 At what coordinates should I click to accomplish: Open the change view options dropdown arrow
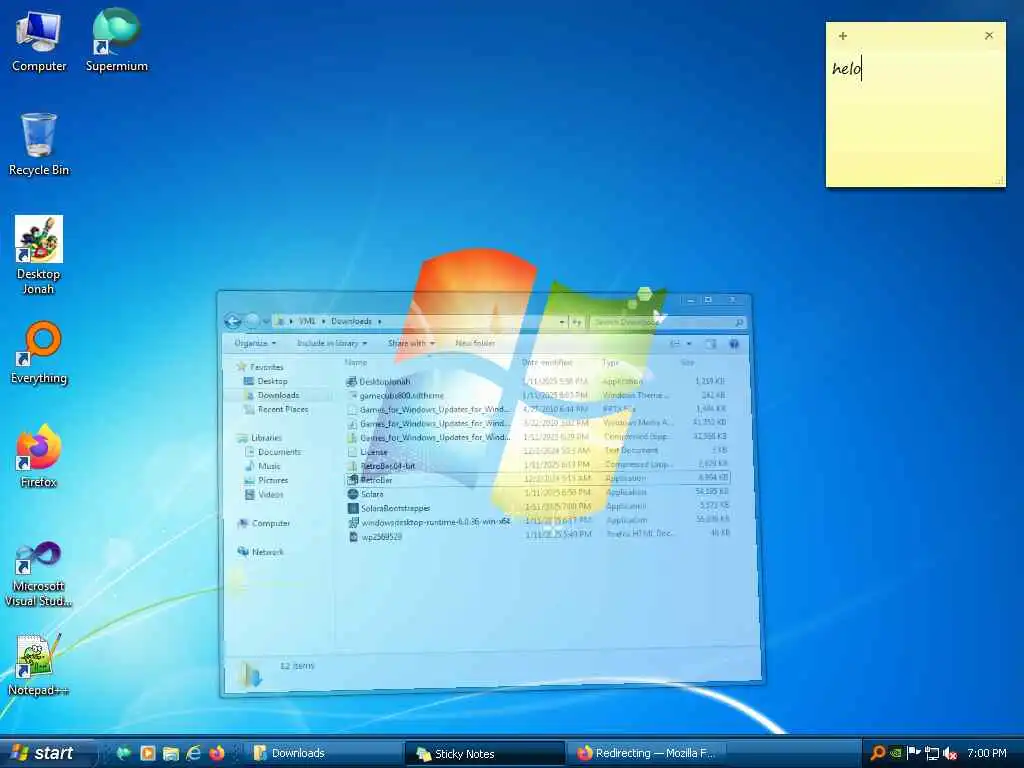click(689, 344)
